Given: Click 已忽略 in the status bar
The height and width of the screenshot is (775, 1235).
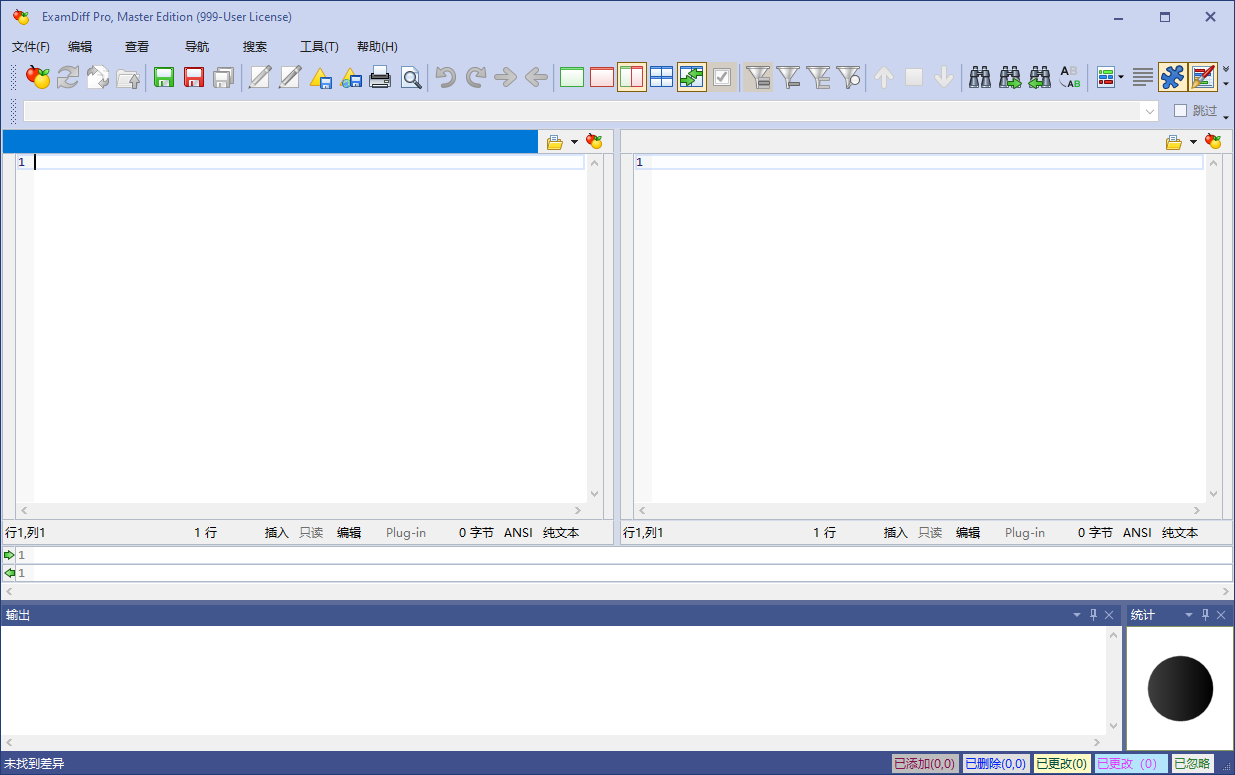Looking at the screenshot, I should click(1192, 764).
